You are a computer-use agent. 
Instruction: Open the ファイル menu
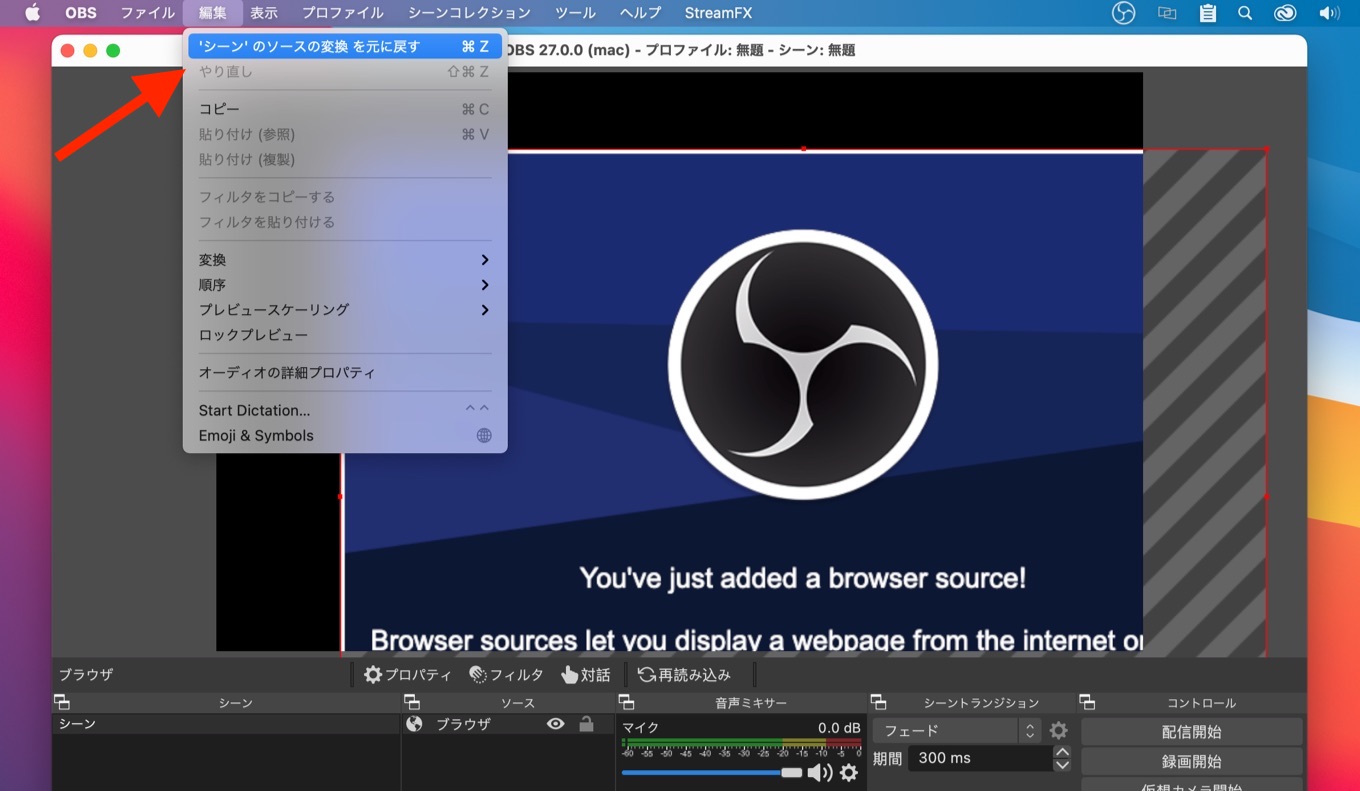[x=148, y=13]
